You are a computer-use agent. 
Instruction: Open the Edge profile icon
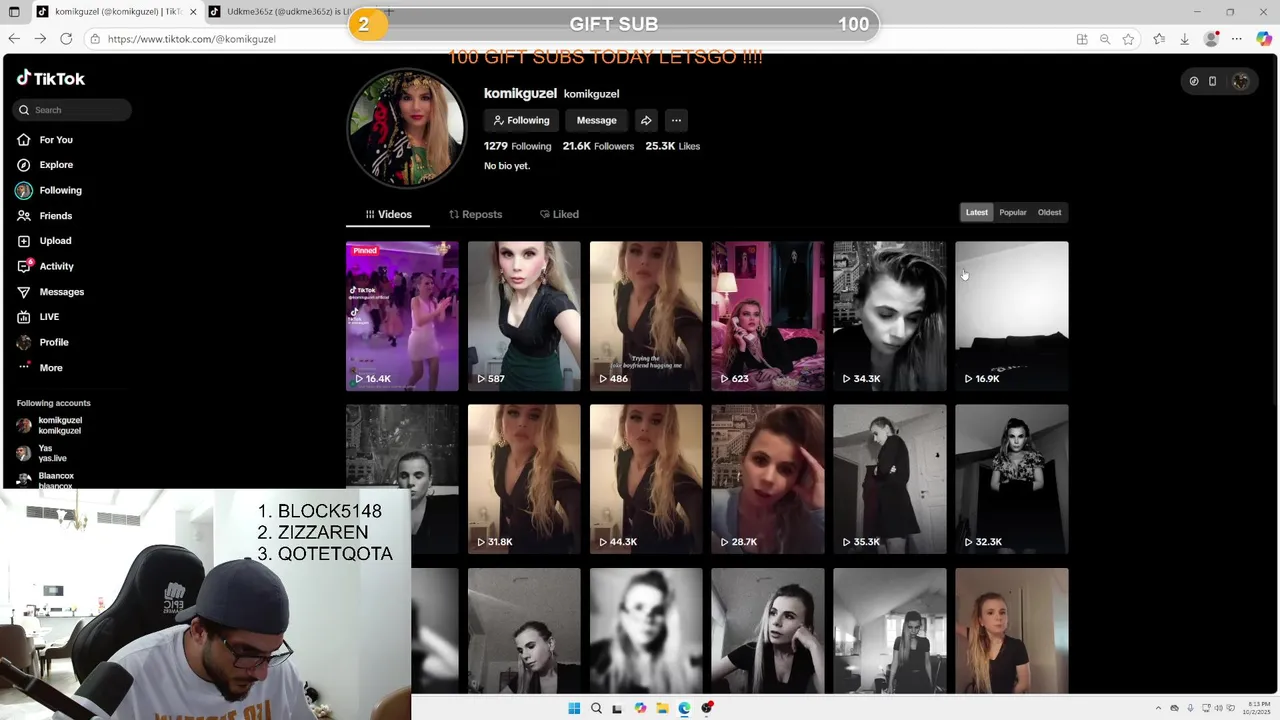(x=1211, y=39)
